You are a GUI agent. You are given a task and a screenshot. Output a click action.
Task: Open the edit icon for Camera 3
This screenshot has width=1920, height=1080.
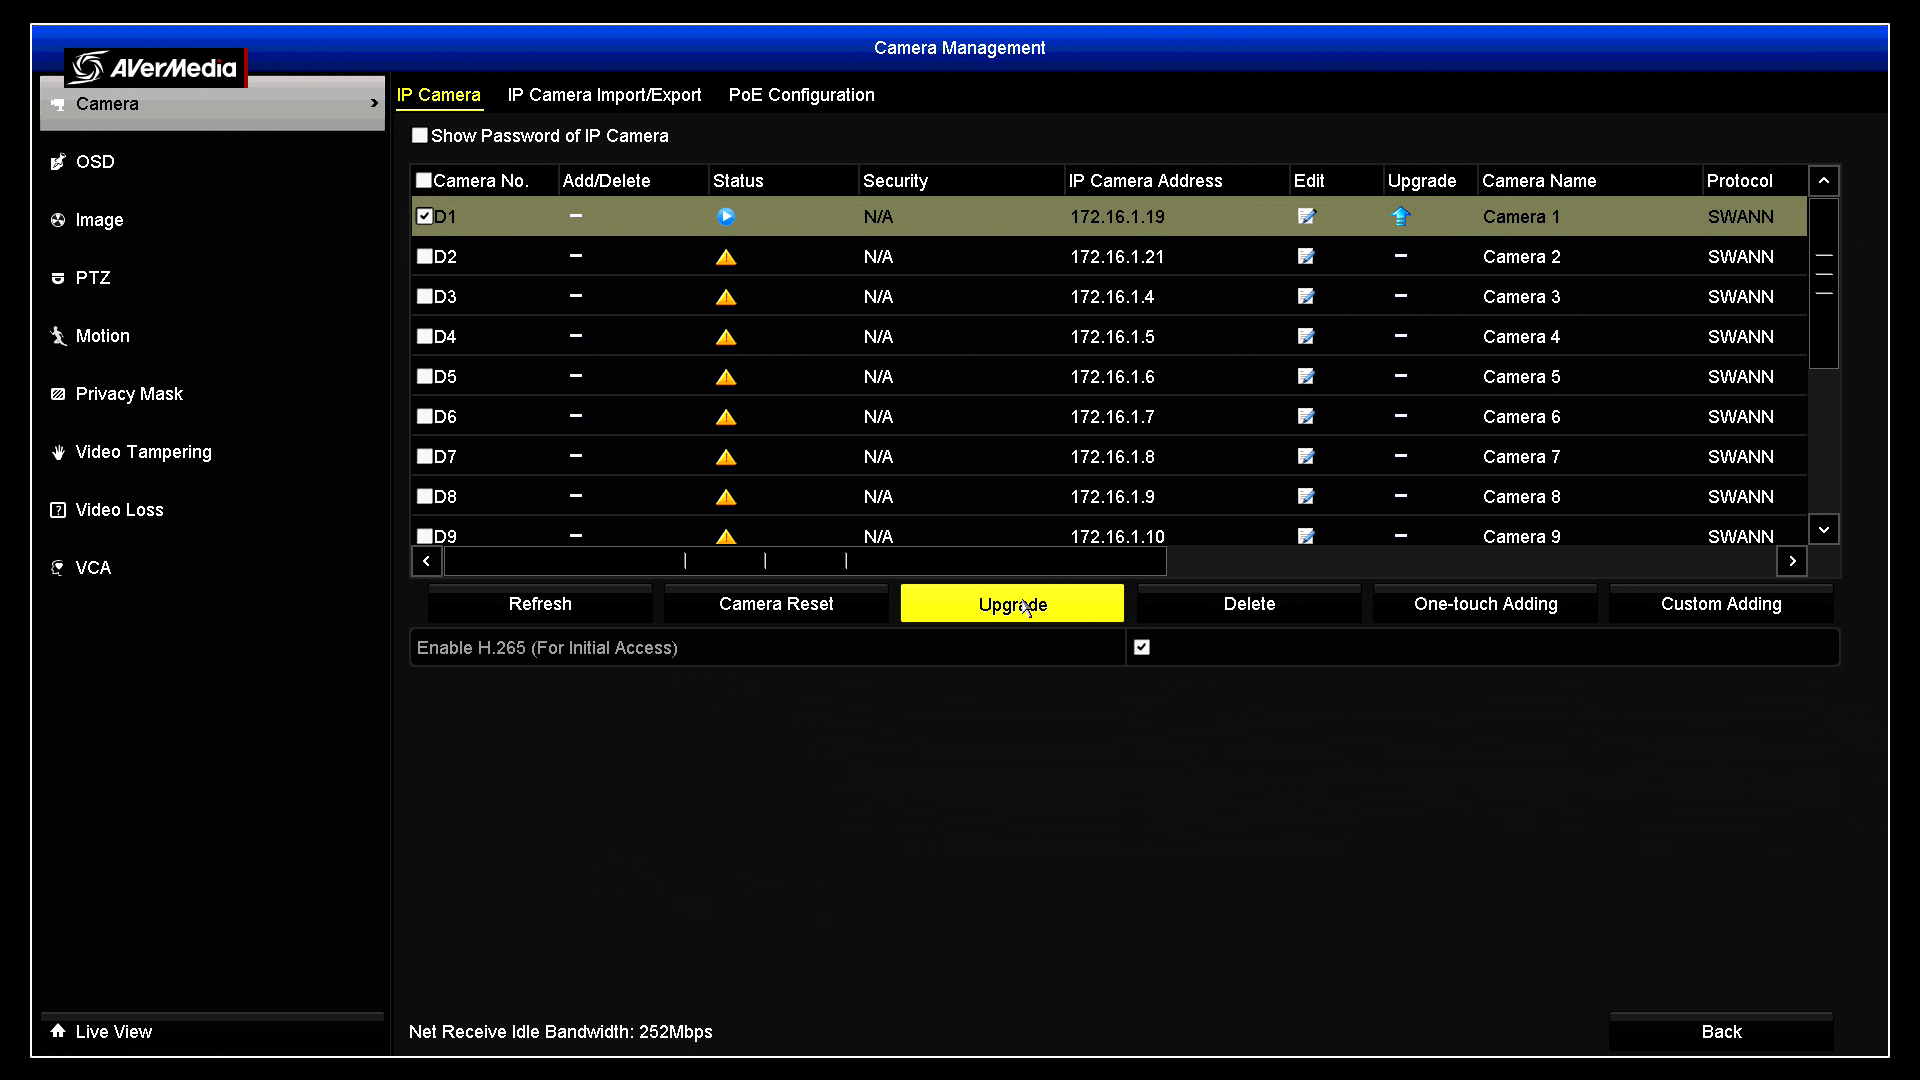(1306, 296)
